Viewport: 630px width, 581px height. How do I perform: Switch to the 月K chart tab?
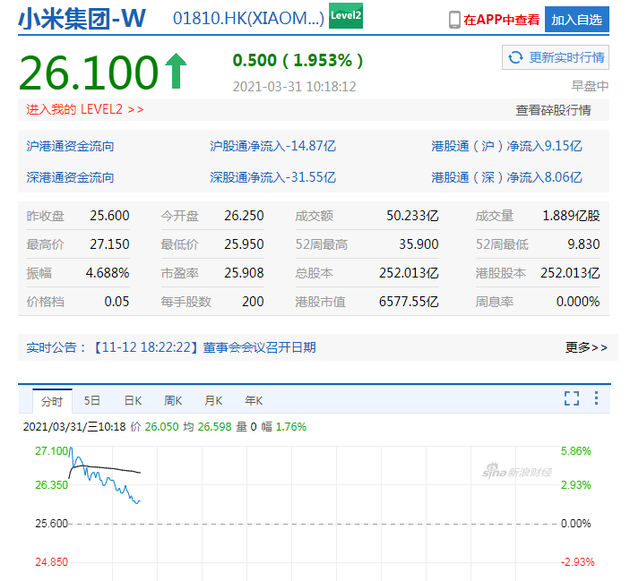coord(213,401)
